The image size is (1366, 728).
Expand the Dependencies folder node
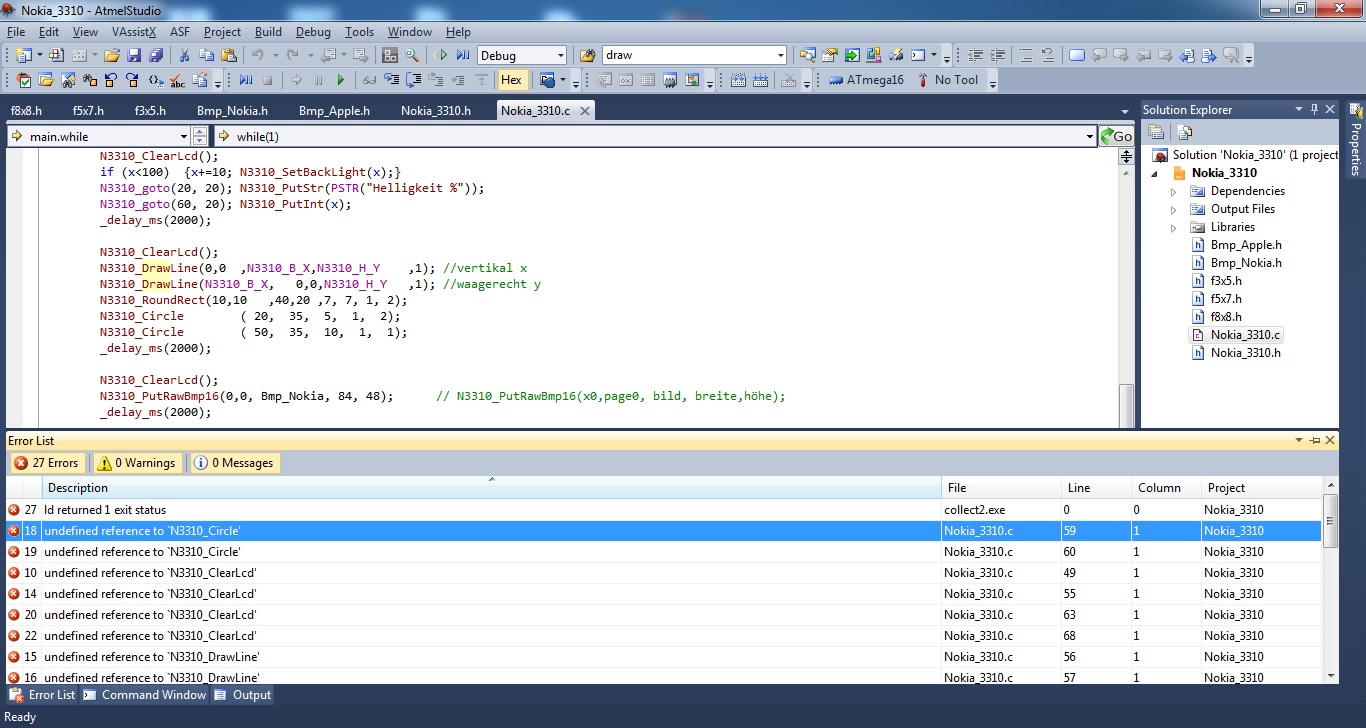pos(1174,191)
